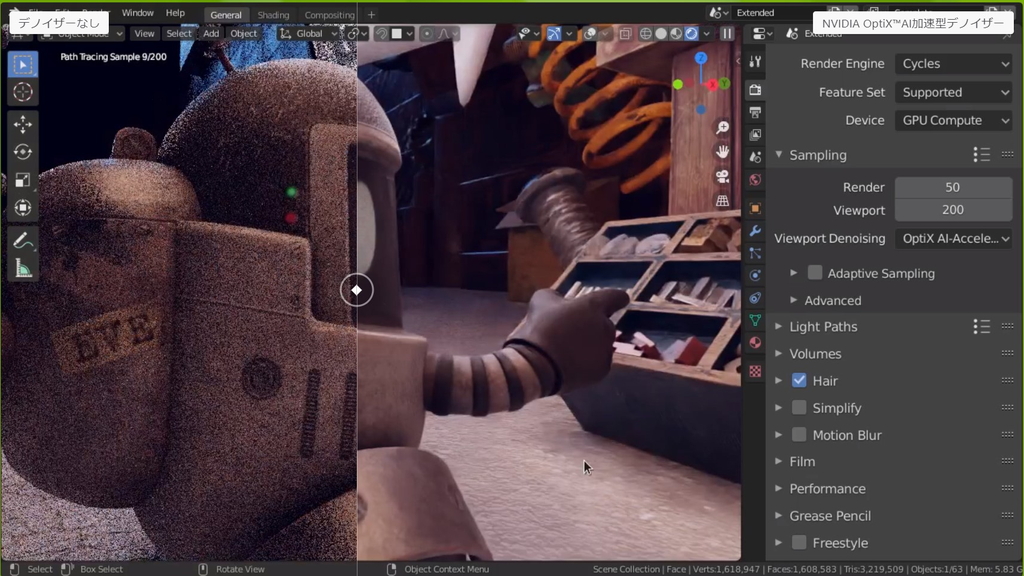Image resolution: width=1024 pixels, height=576 pixels.
Task: Activate the Measure tool
Action: [x=23, y=267]
